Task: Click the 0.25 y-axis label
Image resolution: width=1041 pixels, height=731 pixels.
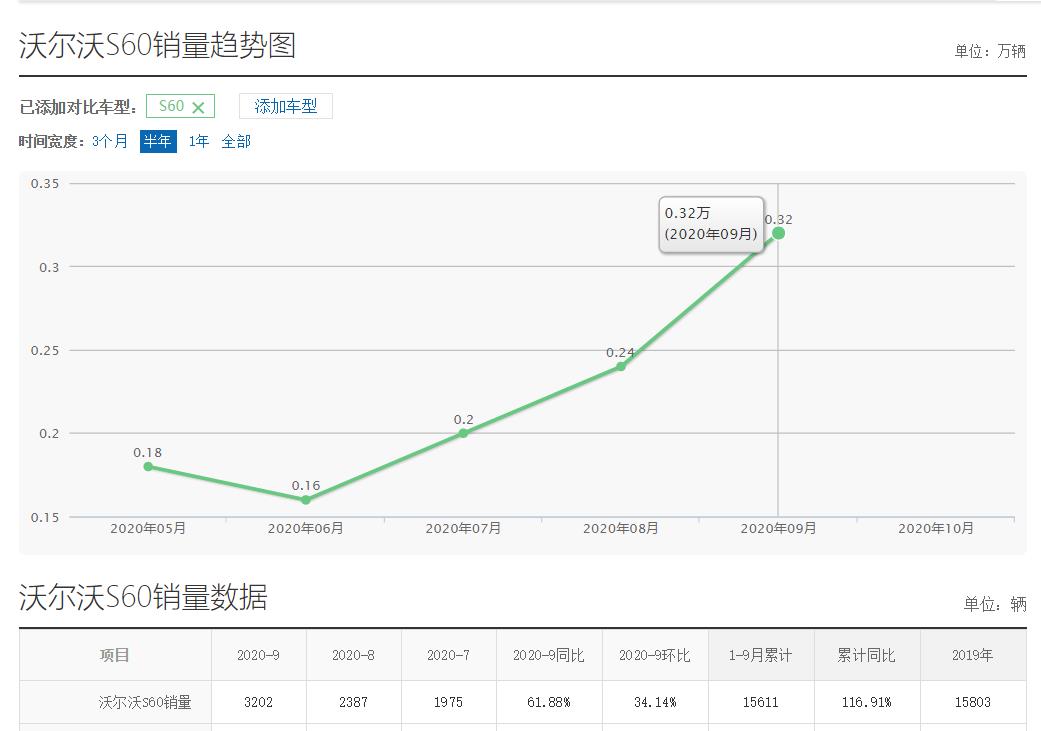Action: coord(45,351)
